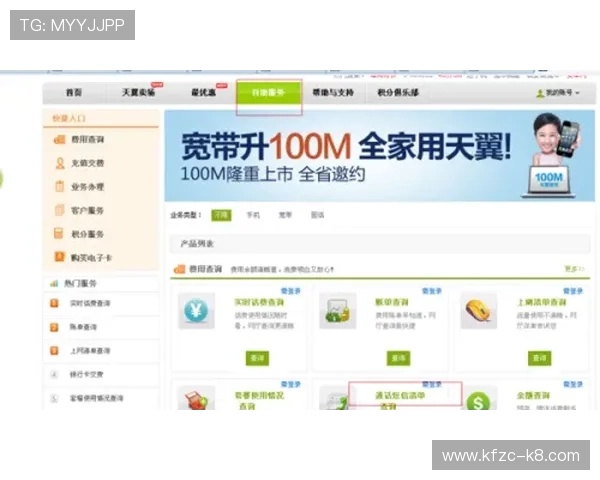The width and height of the screenshot is (600, 480).
Task: Click the broadband 100M promotion banner
Action: coord(380,156)
